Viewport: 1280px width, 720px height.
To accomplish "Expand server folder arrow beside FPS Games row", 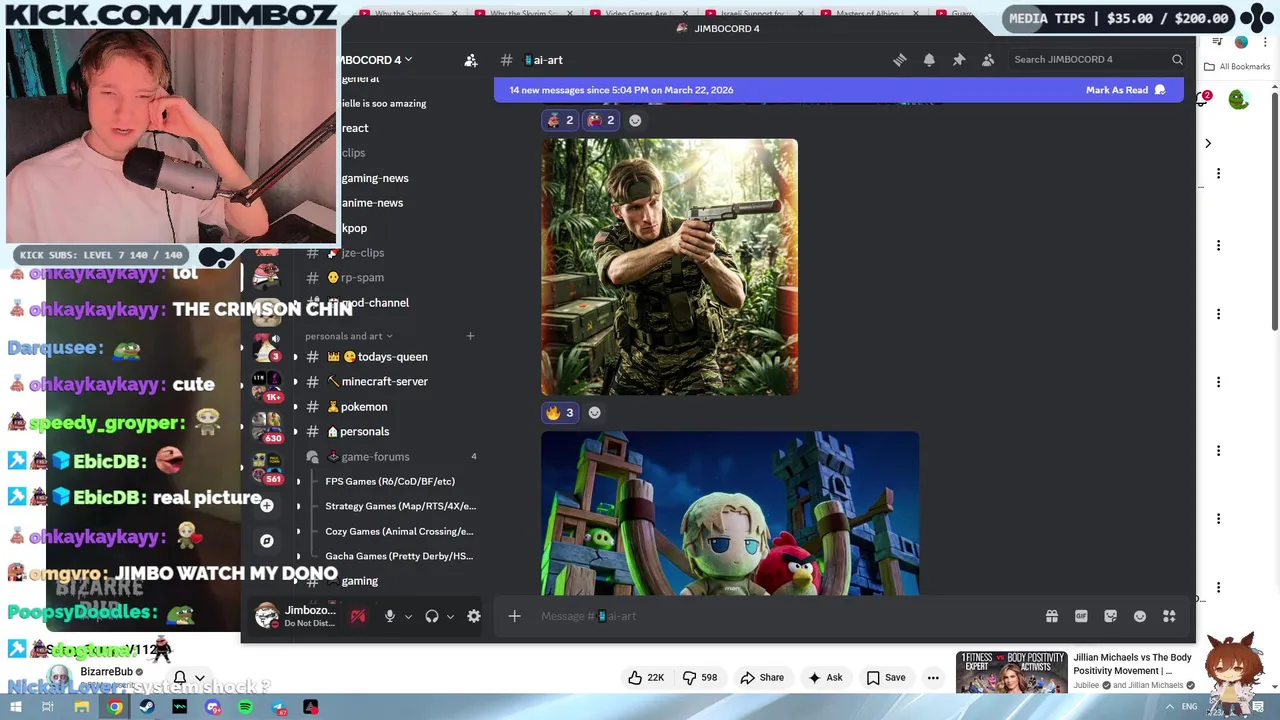I will tap(298, 481).
